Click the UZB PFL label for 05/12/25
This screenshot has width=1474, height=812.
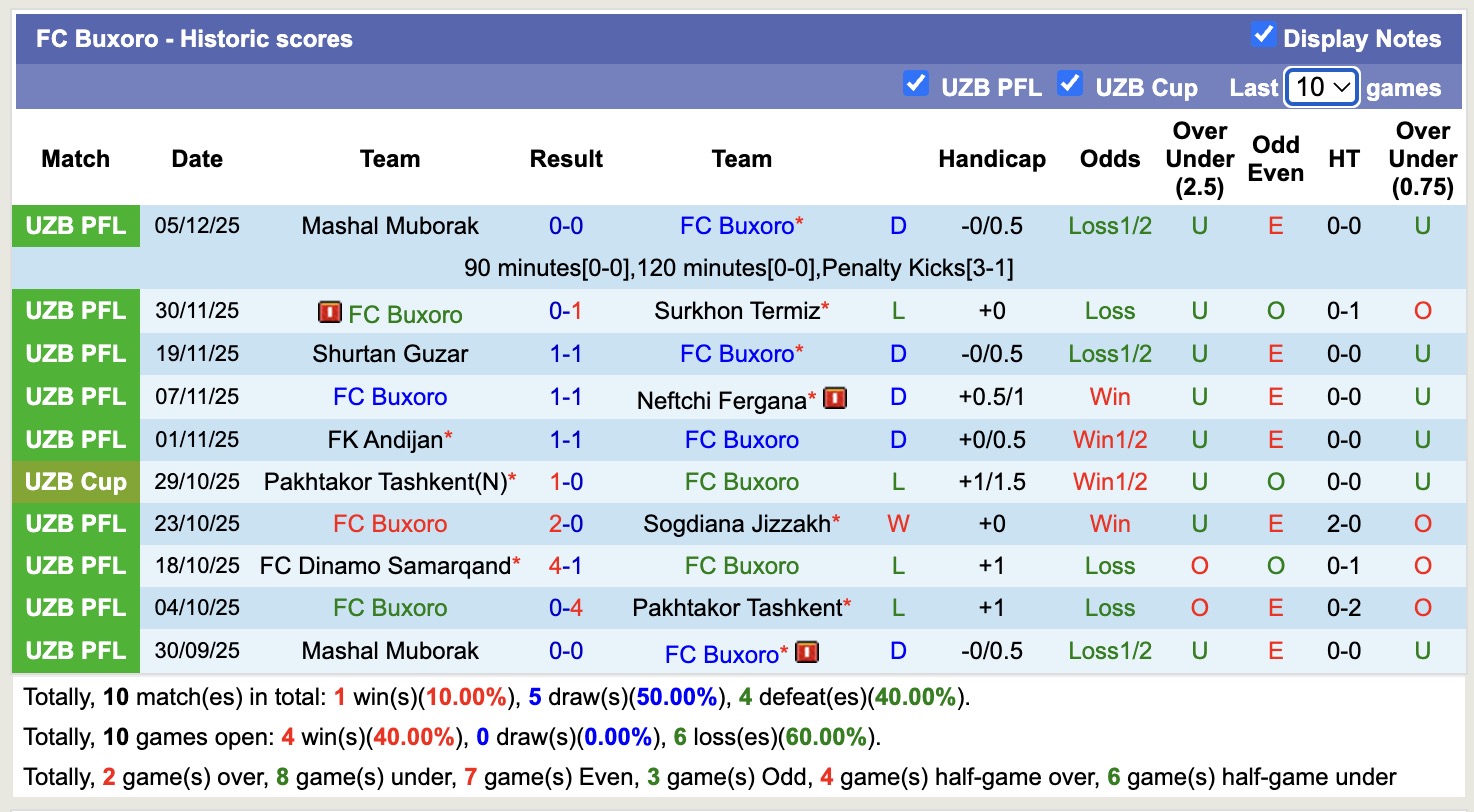tap(76, 226)
